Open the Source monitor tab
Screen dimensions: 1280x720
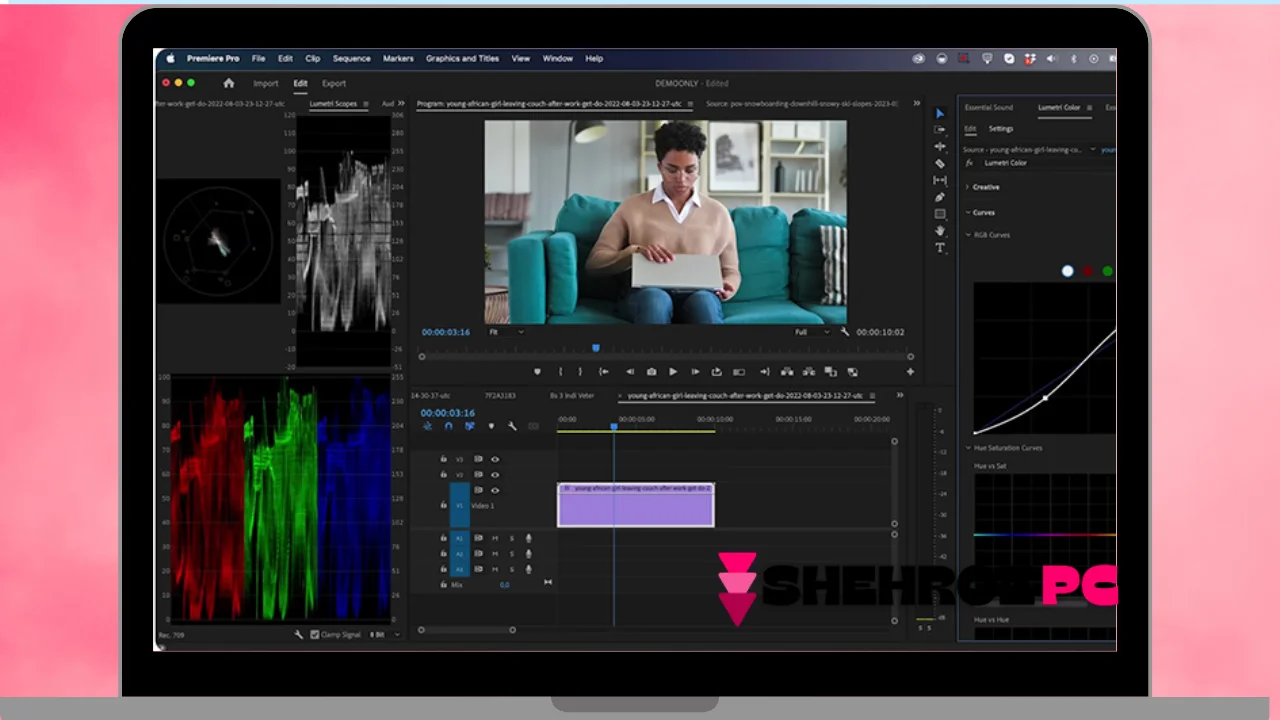click(x=801, y=103)
